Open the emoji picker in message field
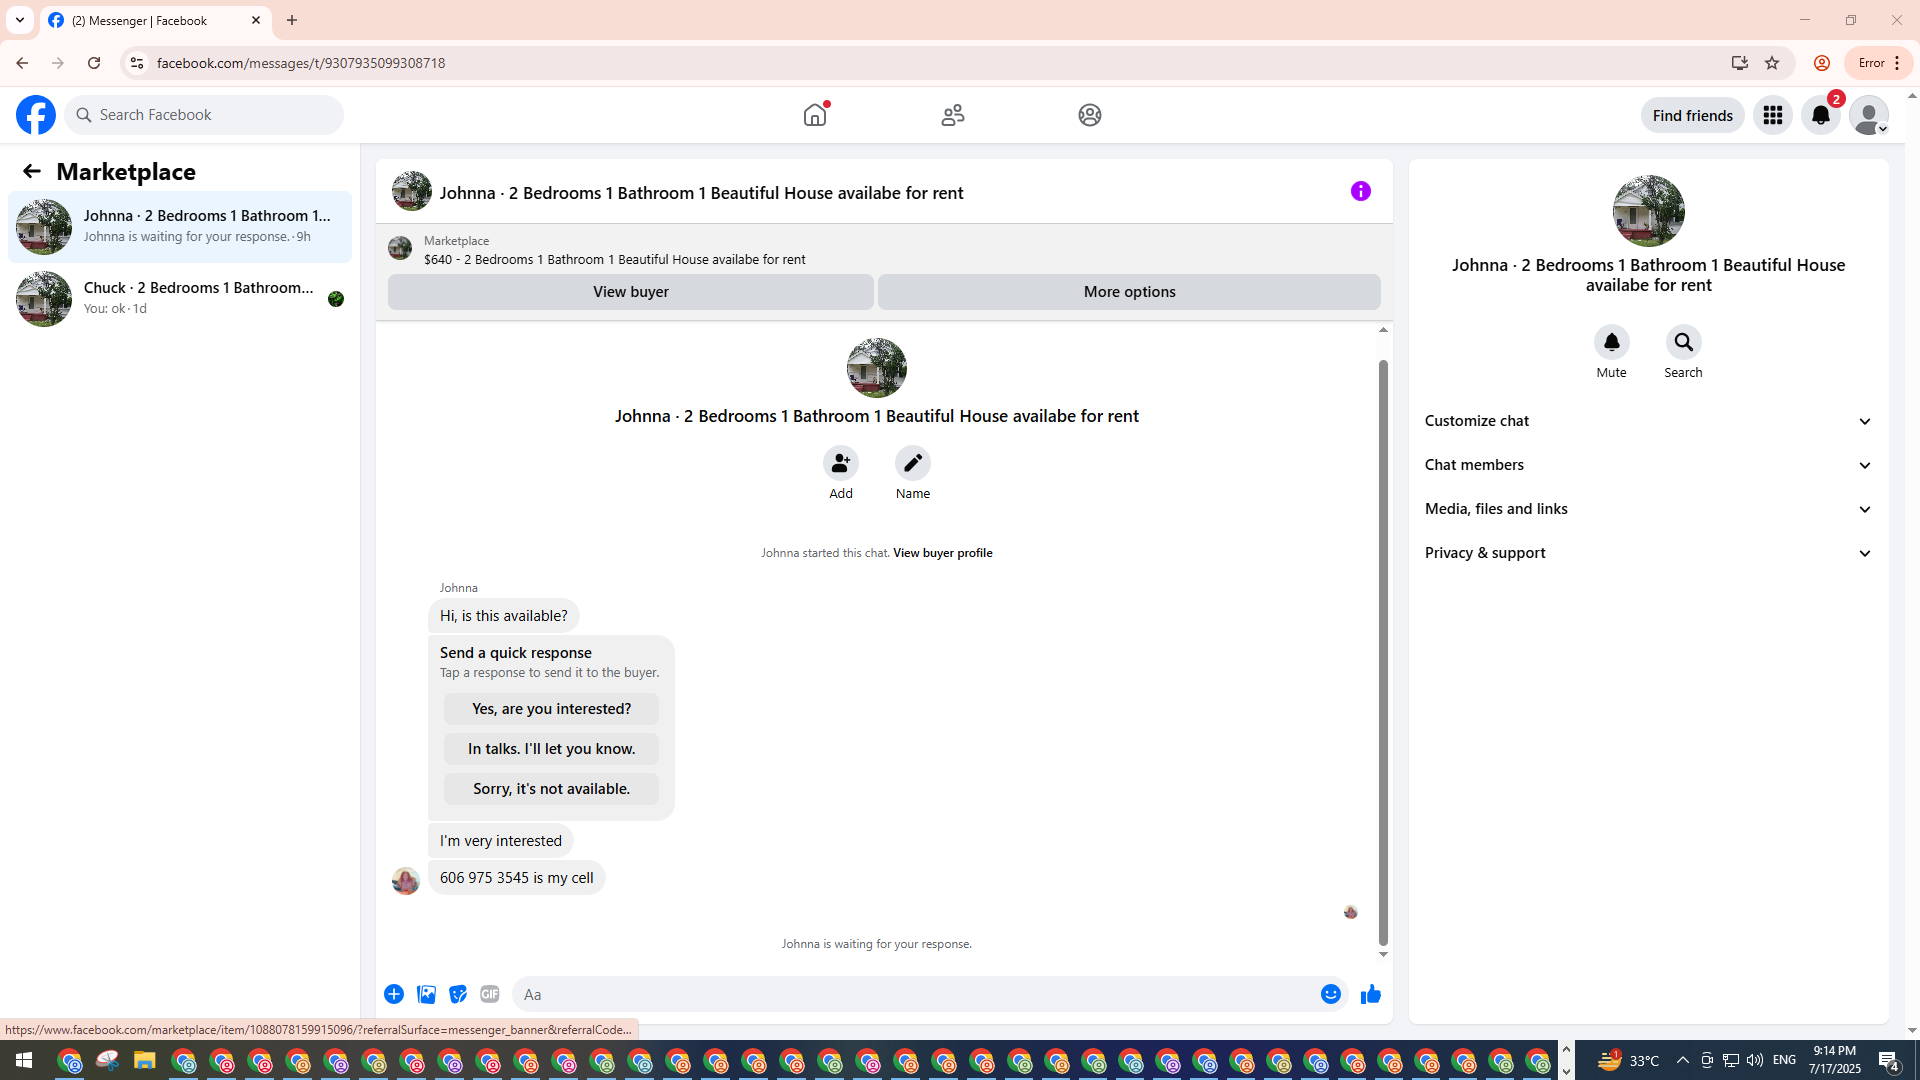This screenshot has height=1080, width=1920. point(1331,994)
